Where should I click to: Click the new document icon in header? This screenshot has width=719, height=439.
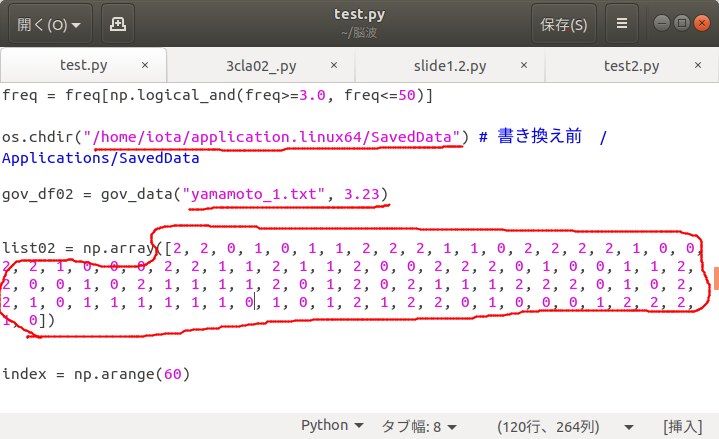(118, 23)
